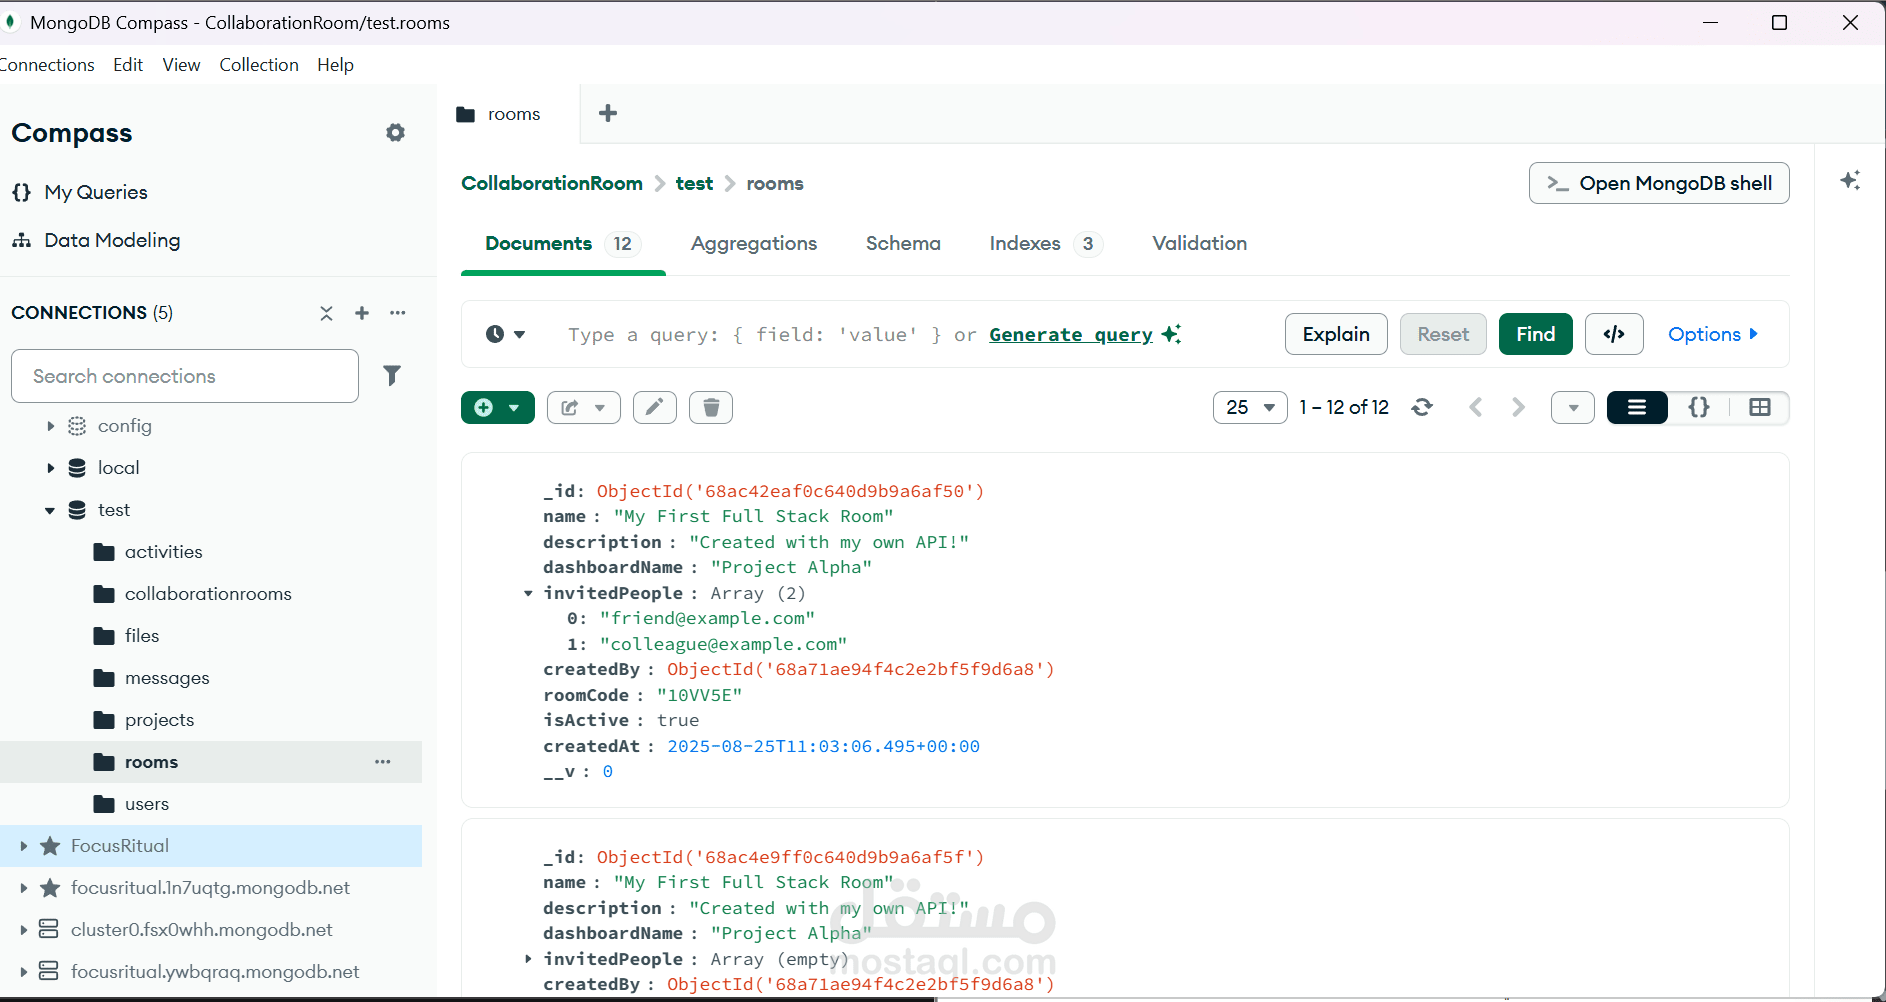Open the rooms collection actions menu
The height and width of the screenshot is (1002, 1886).
[383, 762]
